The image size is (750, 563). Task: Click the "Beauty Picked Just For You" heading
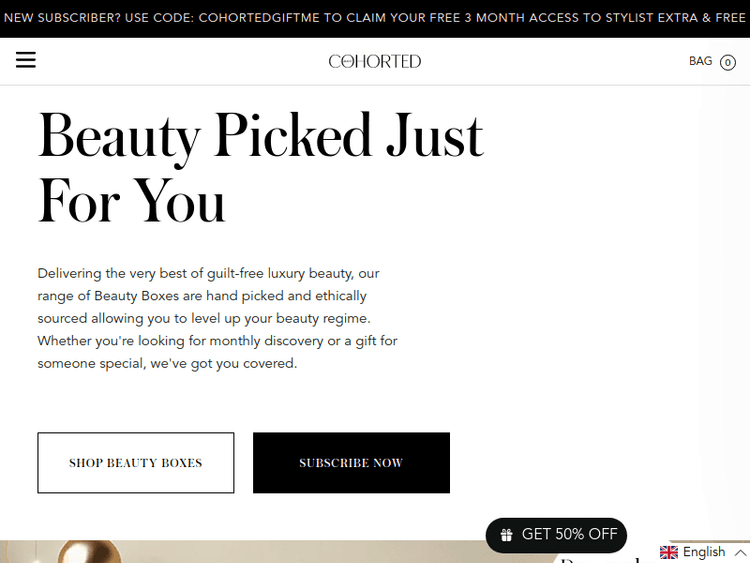260,168
